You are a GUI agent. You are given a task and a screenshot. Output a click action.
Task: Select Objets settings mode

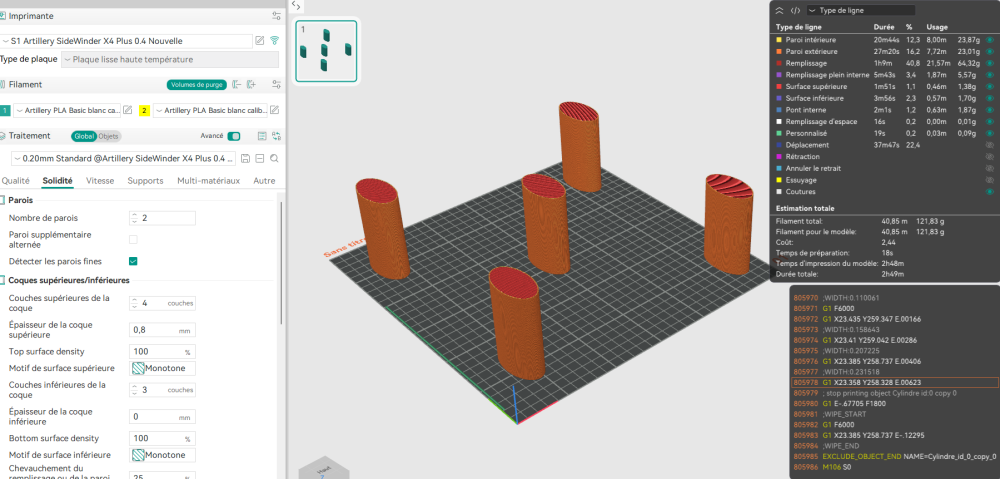point(108,136)
